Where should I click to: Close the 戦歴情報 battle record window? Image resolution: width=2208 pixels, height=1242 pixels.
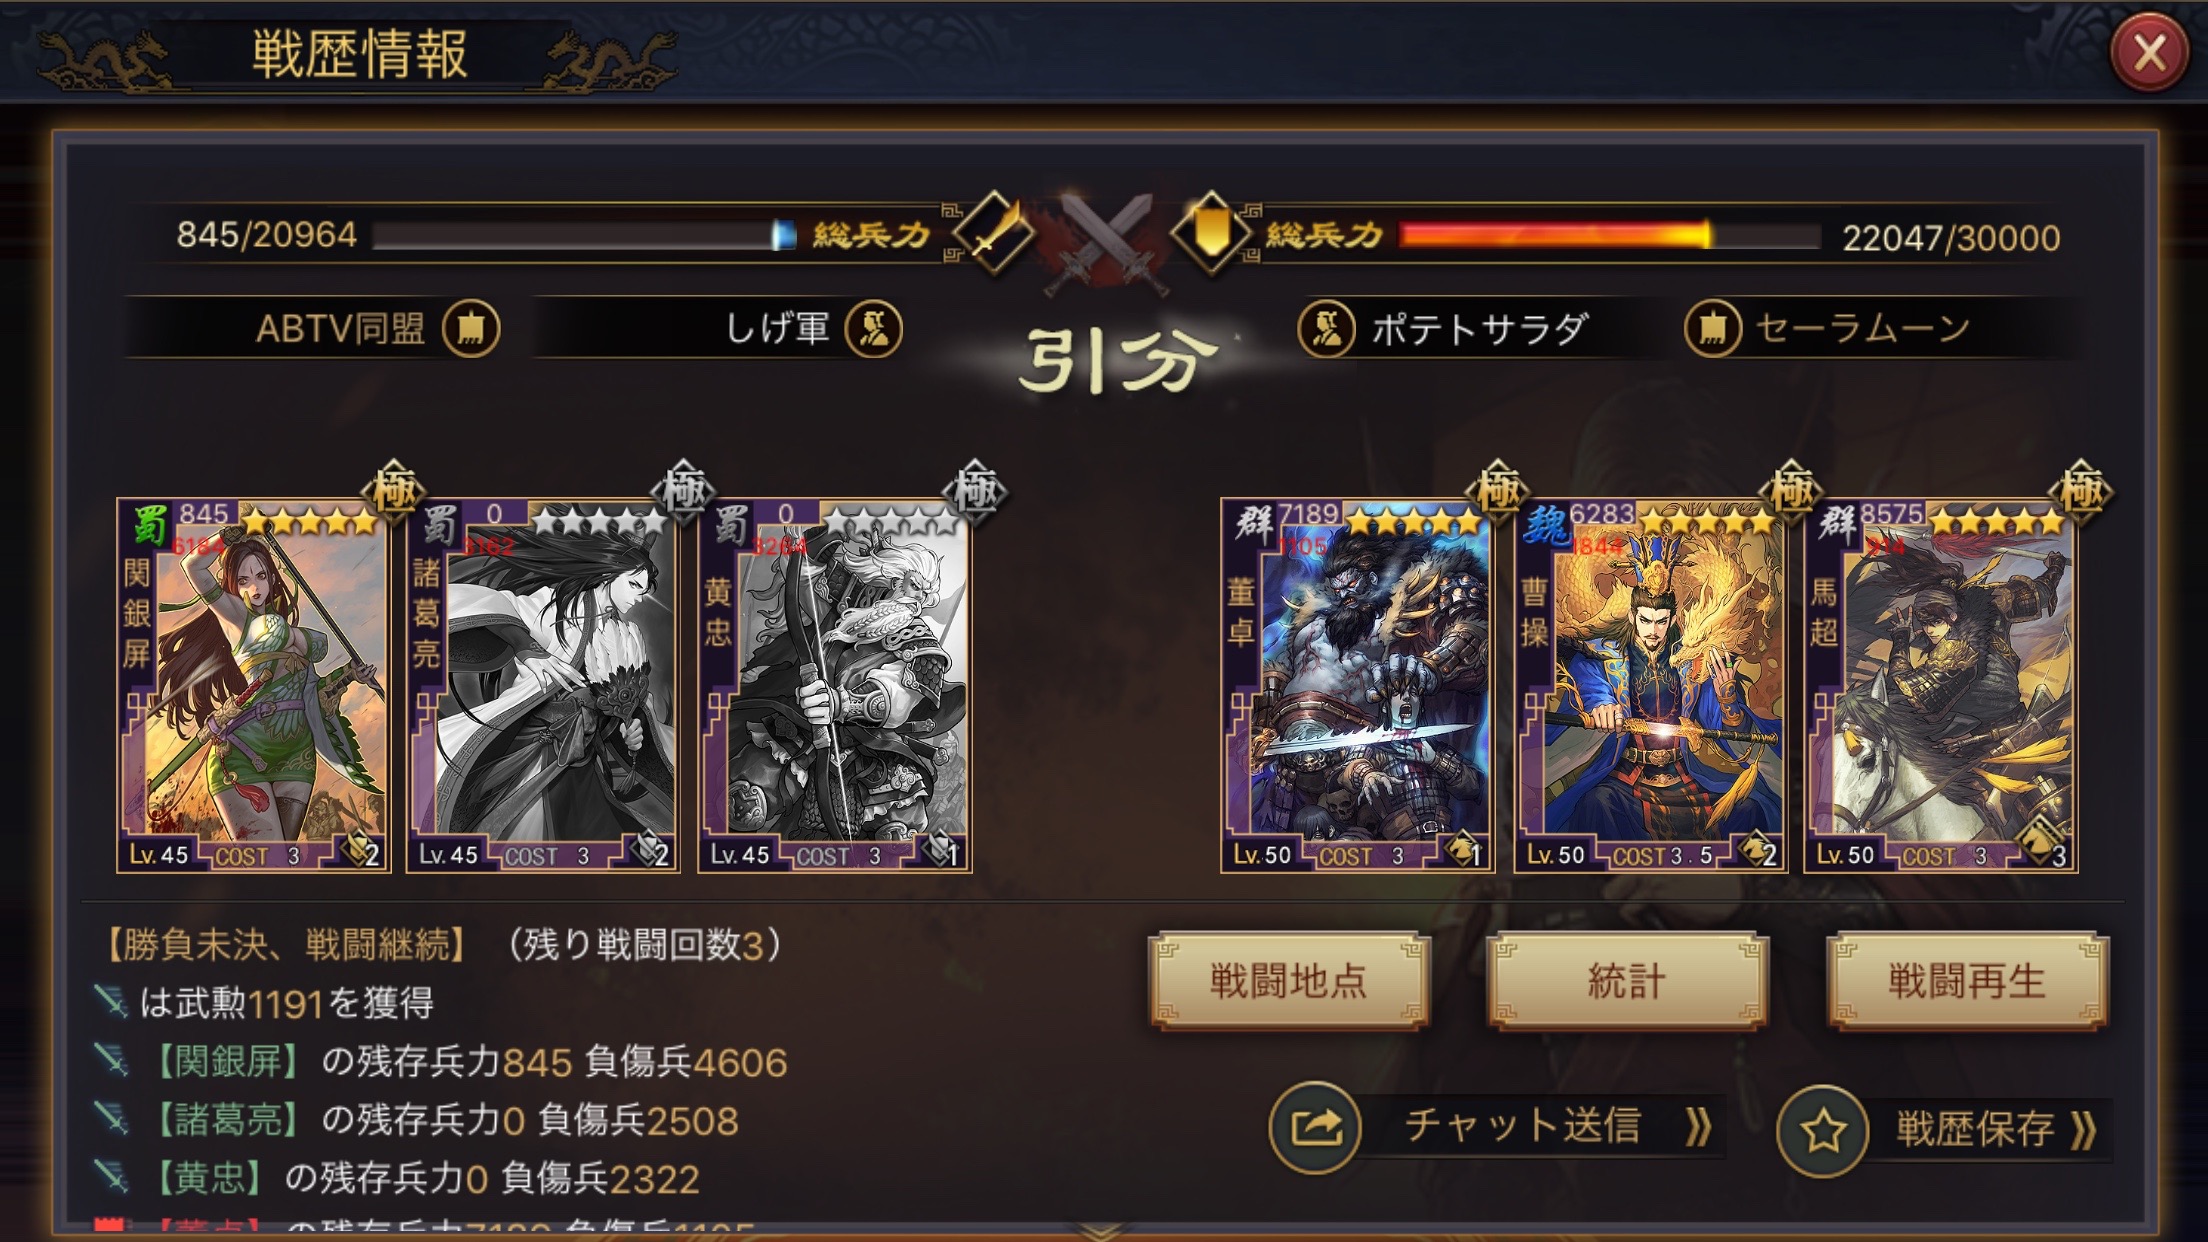pyautogui.click(x=2149, y=53)
